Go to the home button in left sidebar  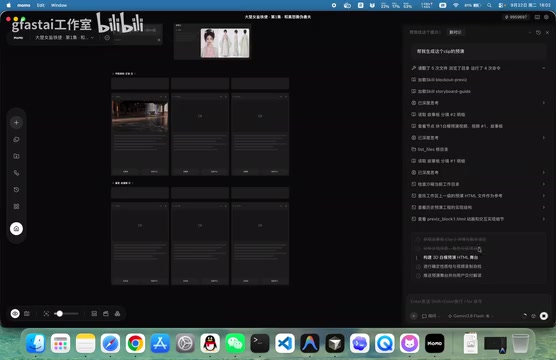tap(16, 228)
